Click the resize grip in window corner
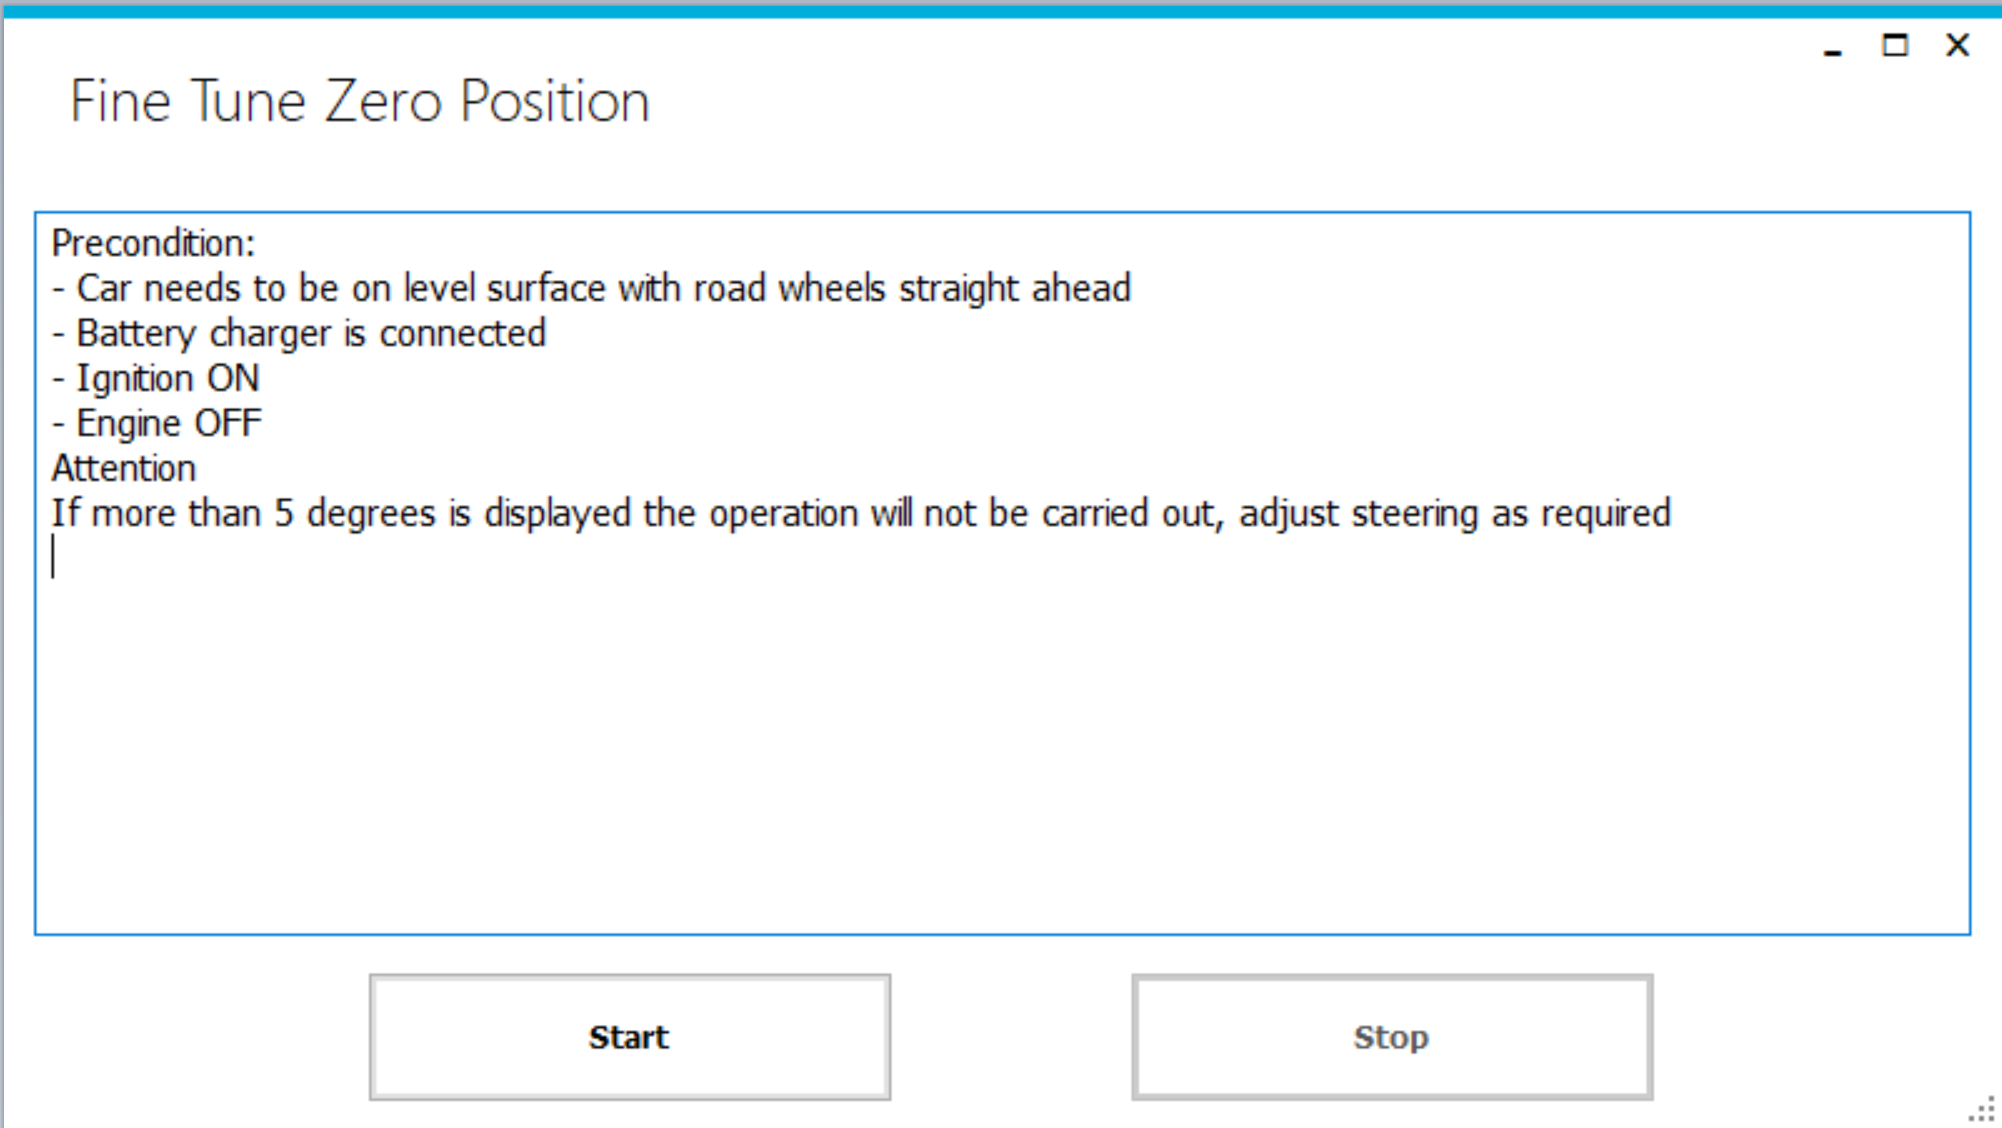 [1982, 1109]
